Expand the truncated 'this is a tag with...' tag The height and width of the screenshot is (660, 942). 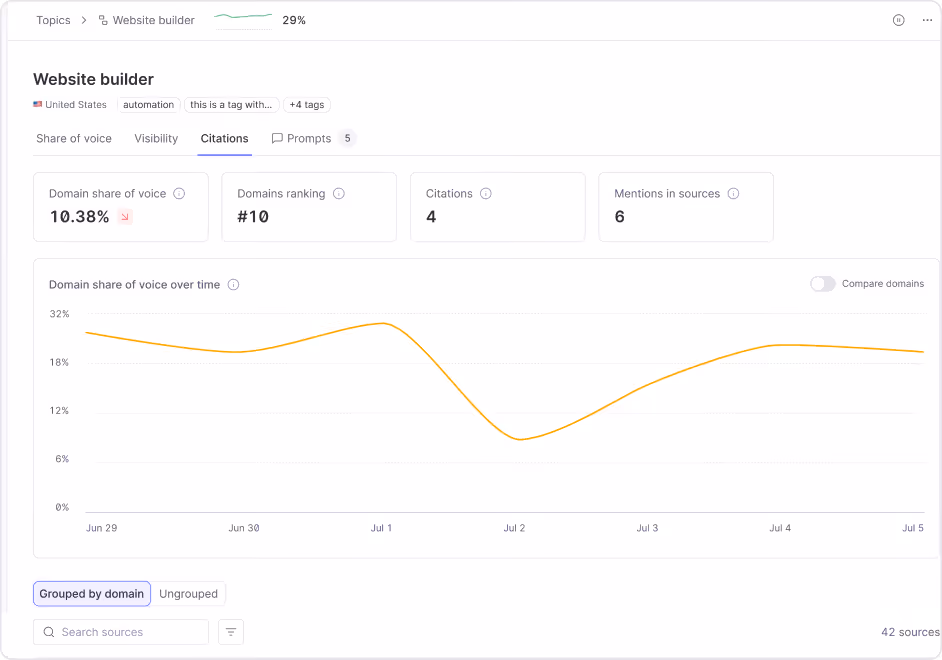tap(231, 104)
